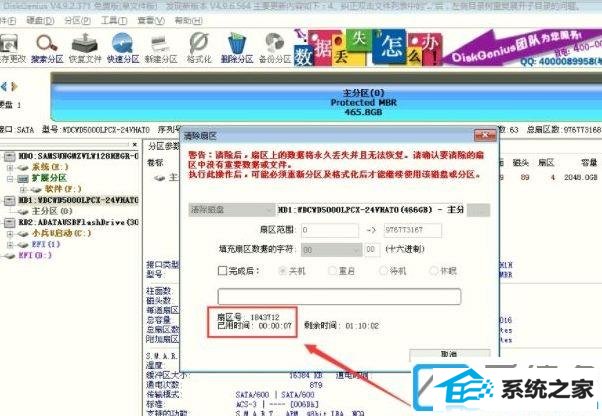The width and height of the screenshot is (602, 416).
Task: Select EFI(D:) partition in tree
Action: point(35,255)
